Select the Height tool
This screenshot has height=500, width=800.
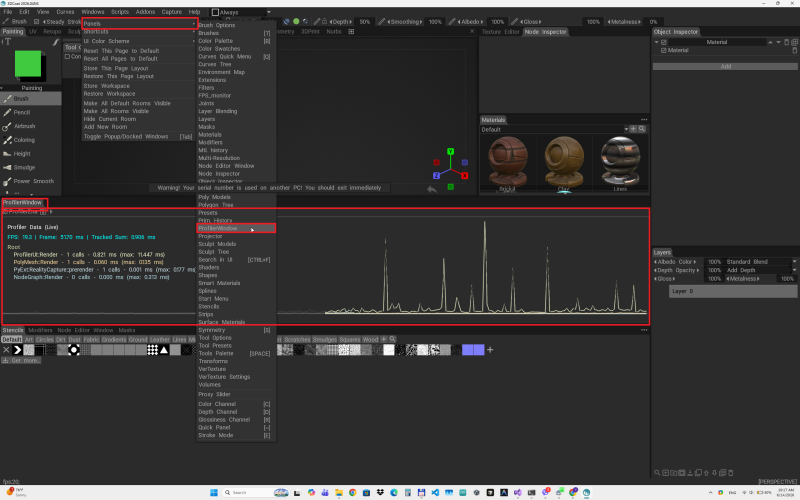coord(31,154)
